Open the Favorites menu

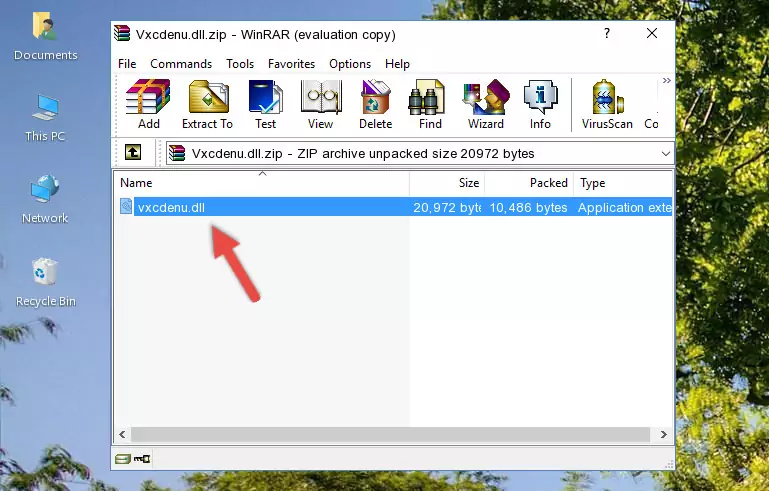click(x=291, y=64)
